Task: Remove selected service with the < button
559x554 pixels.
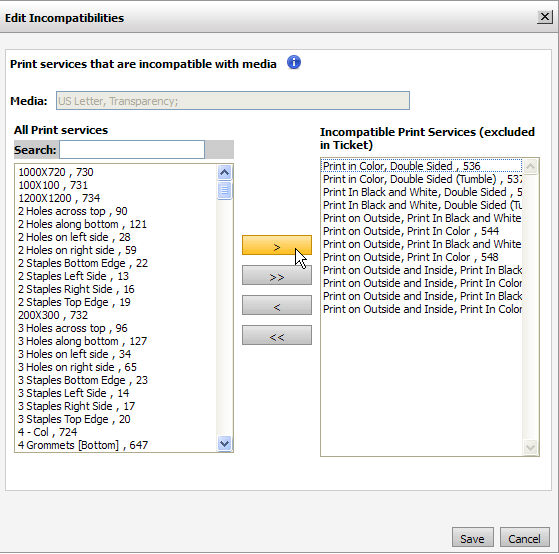Action: tap(277, 305)
